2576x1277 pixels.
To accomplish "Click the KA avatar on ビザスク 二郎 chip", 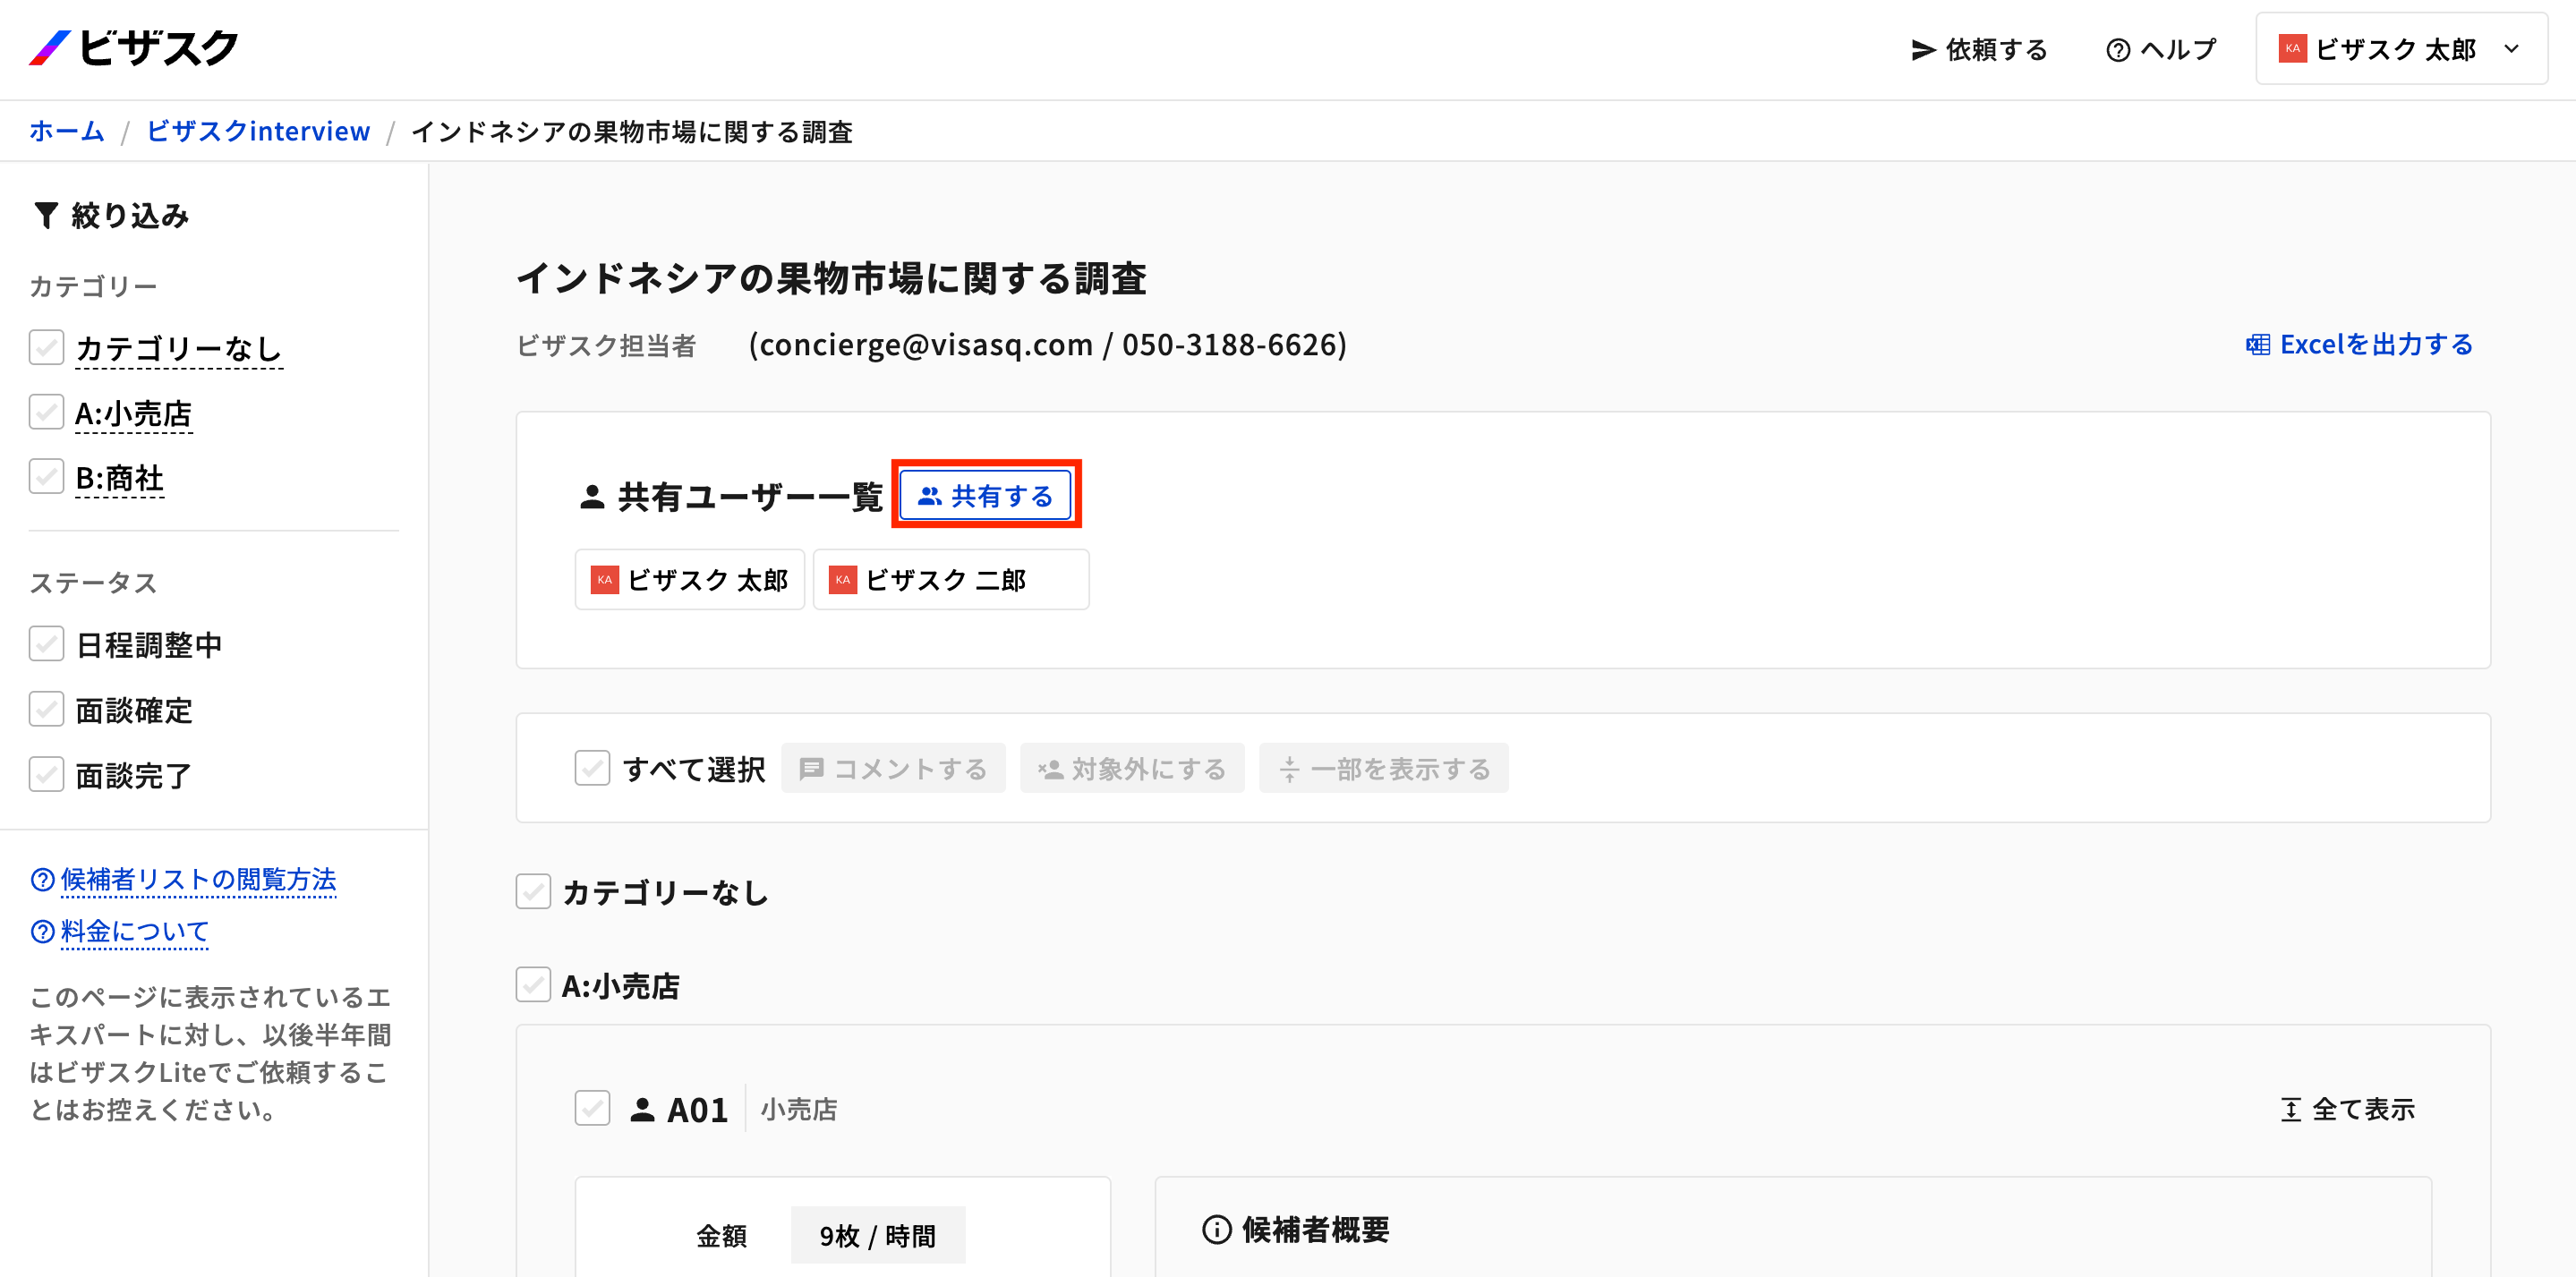I will 842,580.
